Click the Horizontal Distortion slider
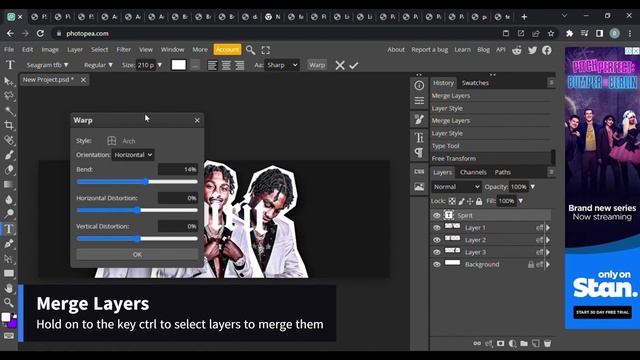The height and width of the screenshot is (360, 640). click(137, 210)
